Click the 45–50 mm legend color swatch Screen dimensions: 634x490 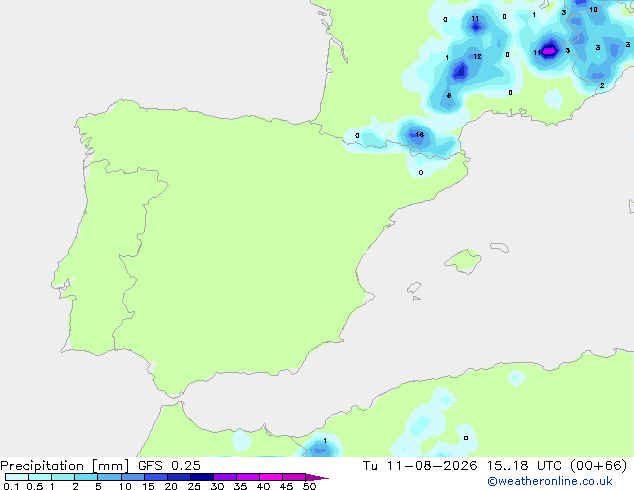(294, 477)
